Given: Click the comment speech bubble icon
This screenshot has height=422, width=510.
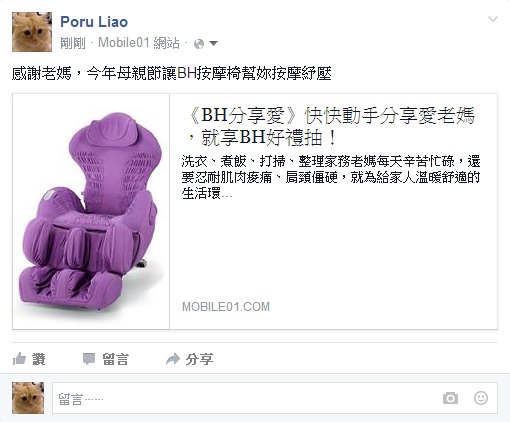Looking at the screenshot, I should [89, 359].
